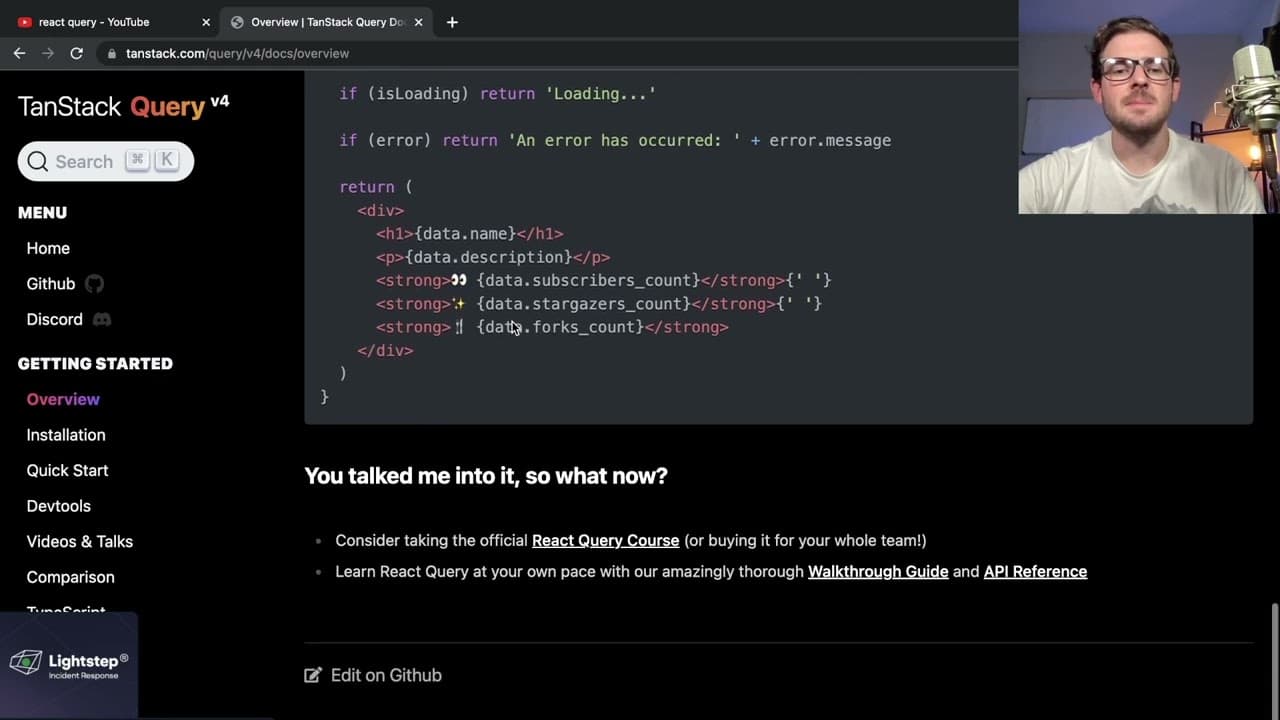Click the pencil edit icon beside Edit on Github
Image resolution: width=1280 pixels, height=720 pixels.
click(x=313, y=675)
